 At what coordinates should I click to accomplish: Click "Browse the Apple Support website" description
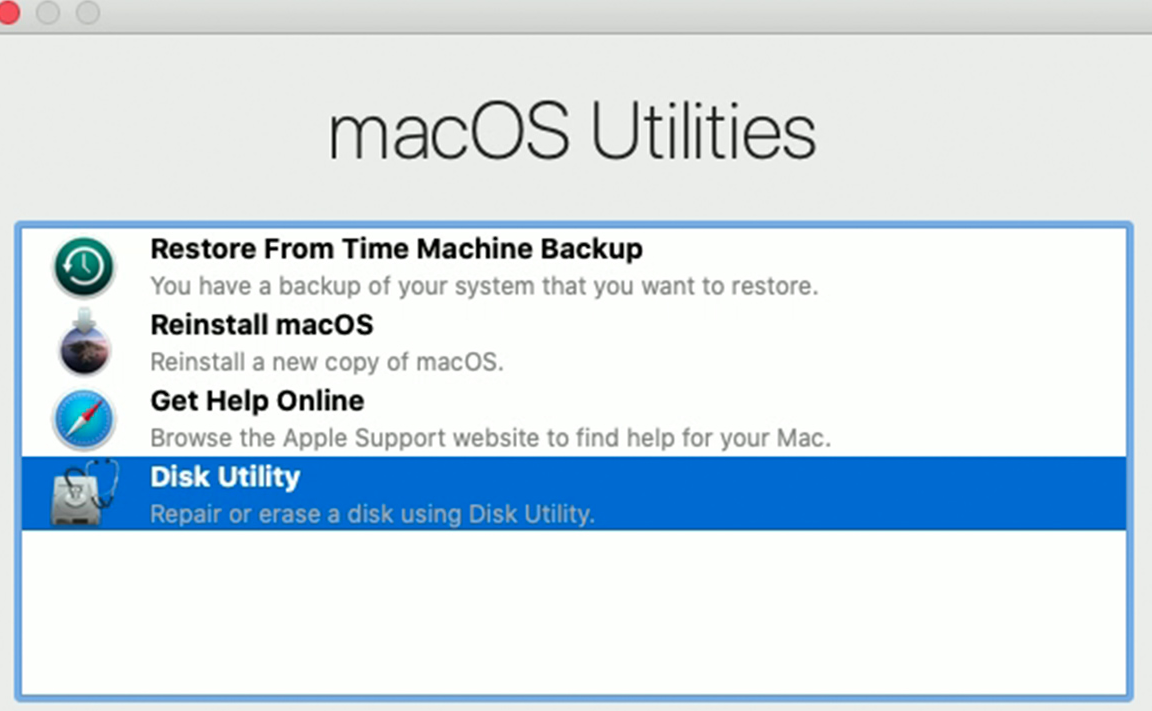490,438
